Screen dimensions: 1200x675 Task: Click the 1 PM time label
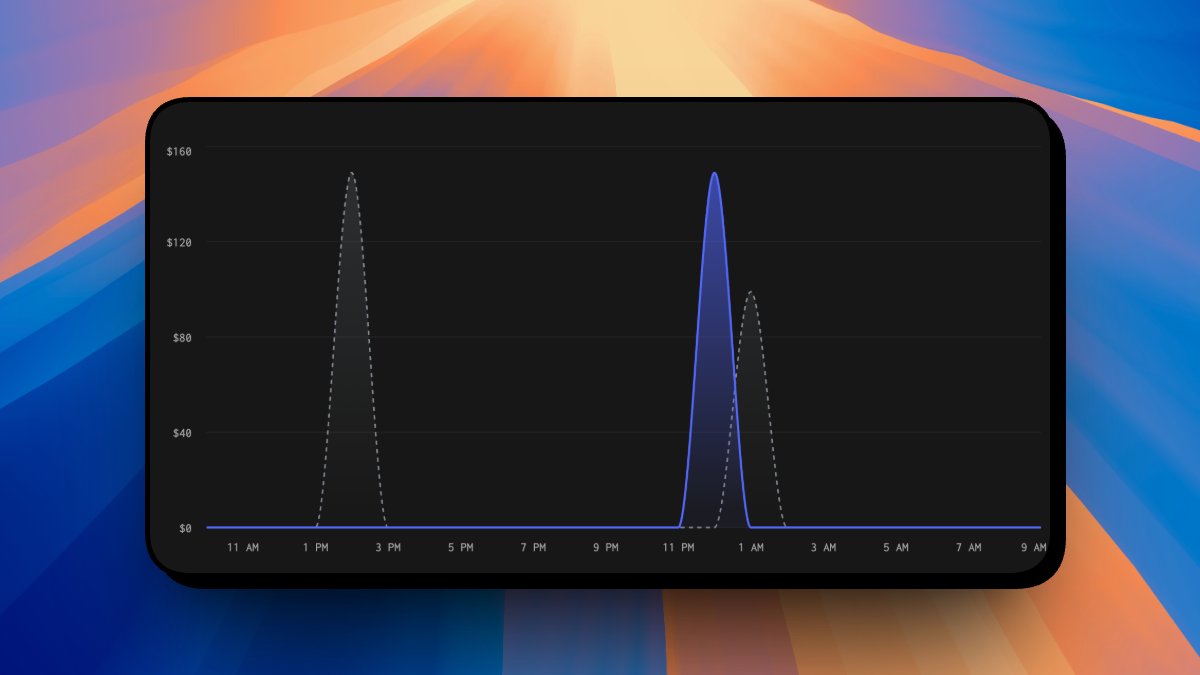316,547
